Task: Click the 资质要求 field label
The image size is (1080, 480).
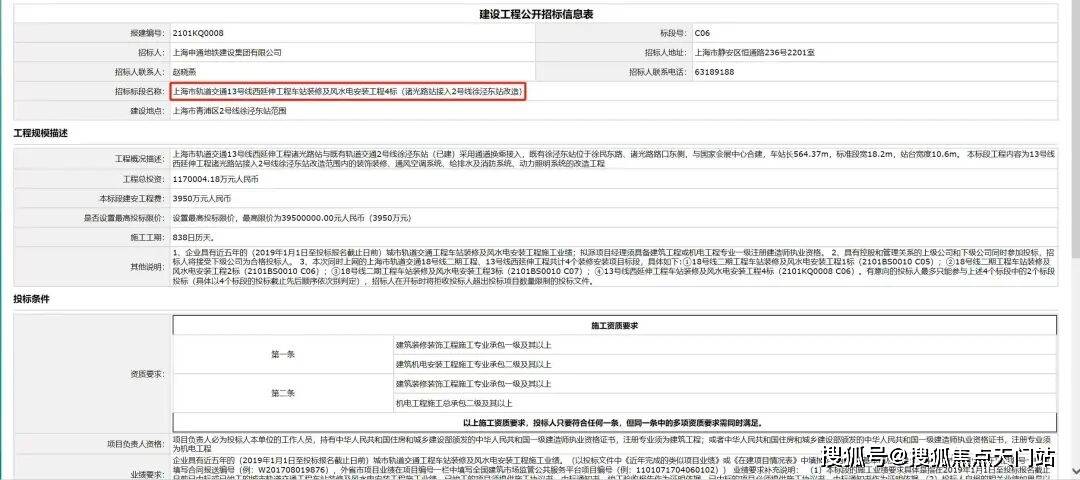Action: [146, 374]
